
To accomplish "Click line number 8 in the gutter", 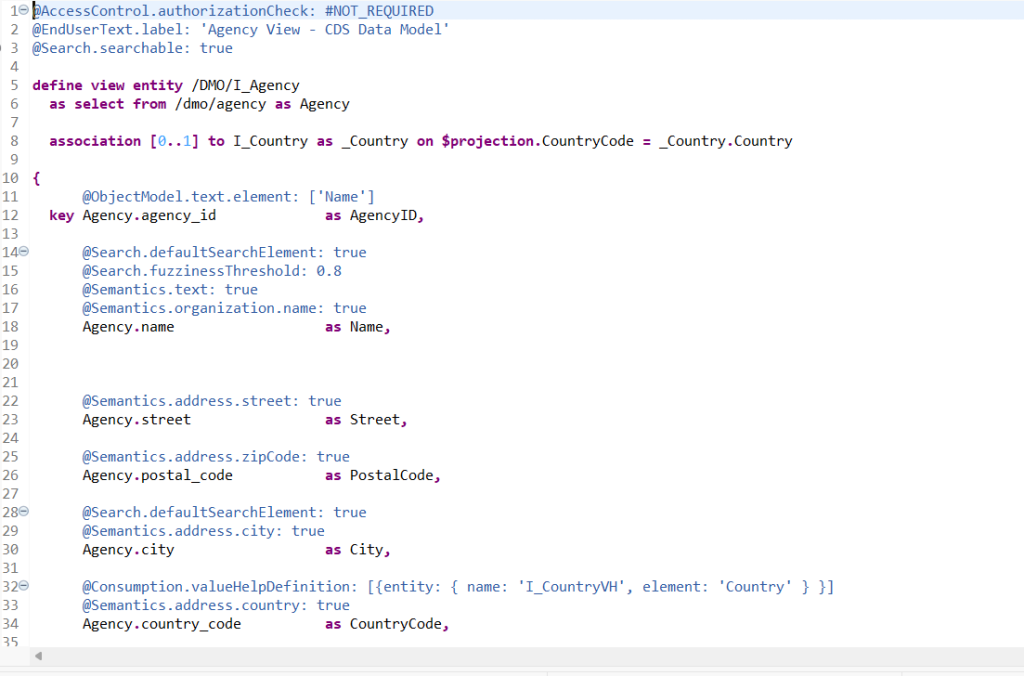I will coord(14,141).
